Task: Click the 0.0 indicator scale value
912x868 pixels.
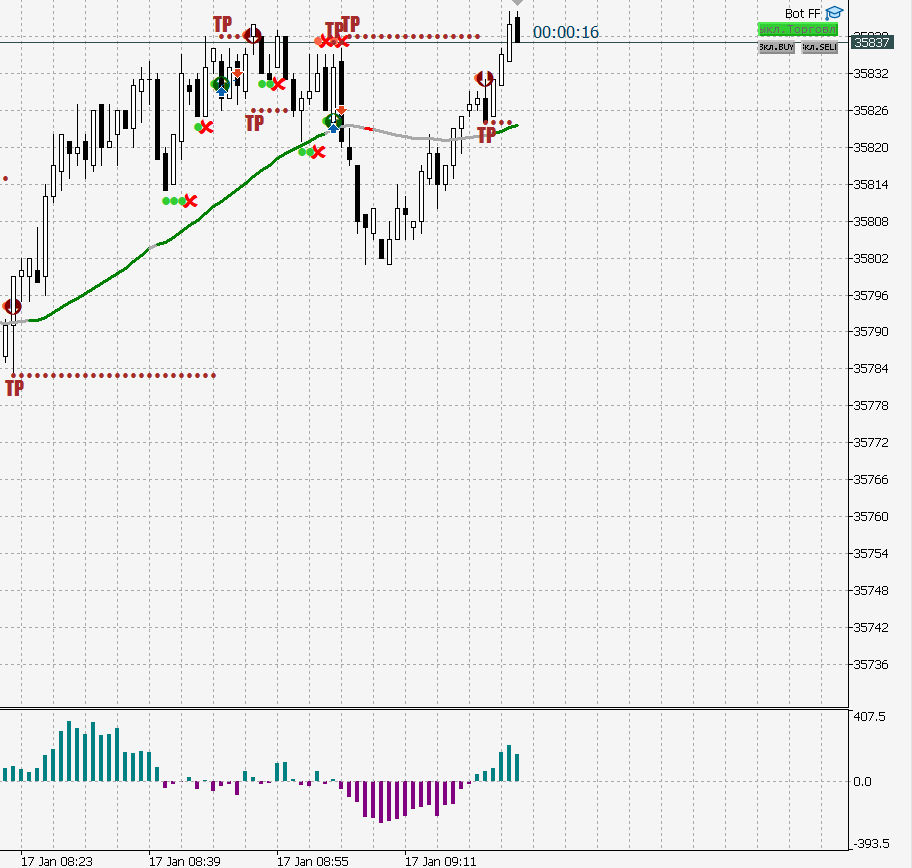Action: [x=862, y=782]
